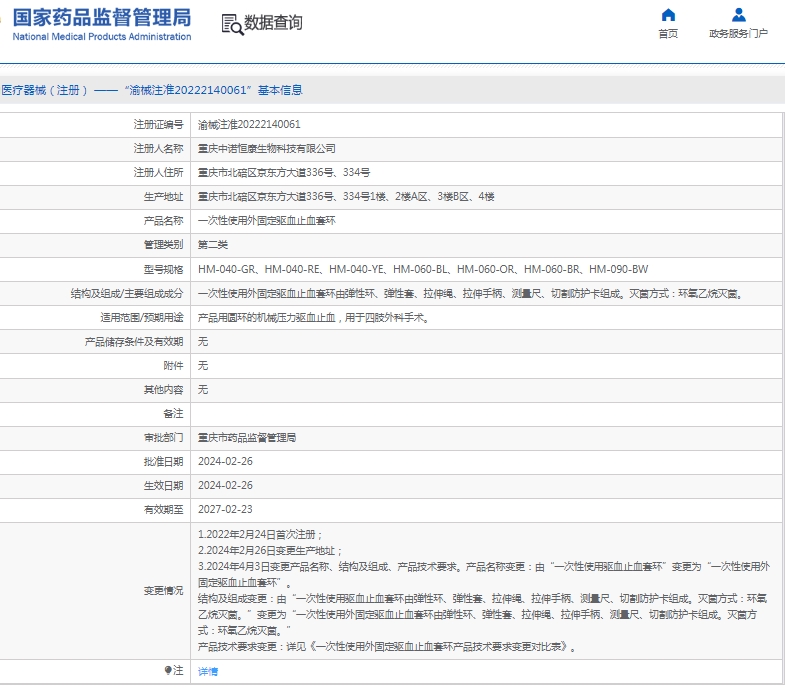Click the 第二类 category value
This screenshot has width=785, height=690.
click(x=213, y=245)
